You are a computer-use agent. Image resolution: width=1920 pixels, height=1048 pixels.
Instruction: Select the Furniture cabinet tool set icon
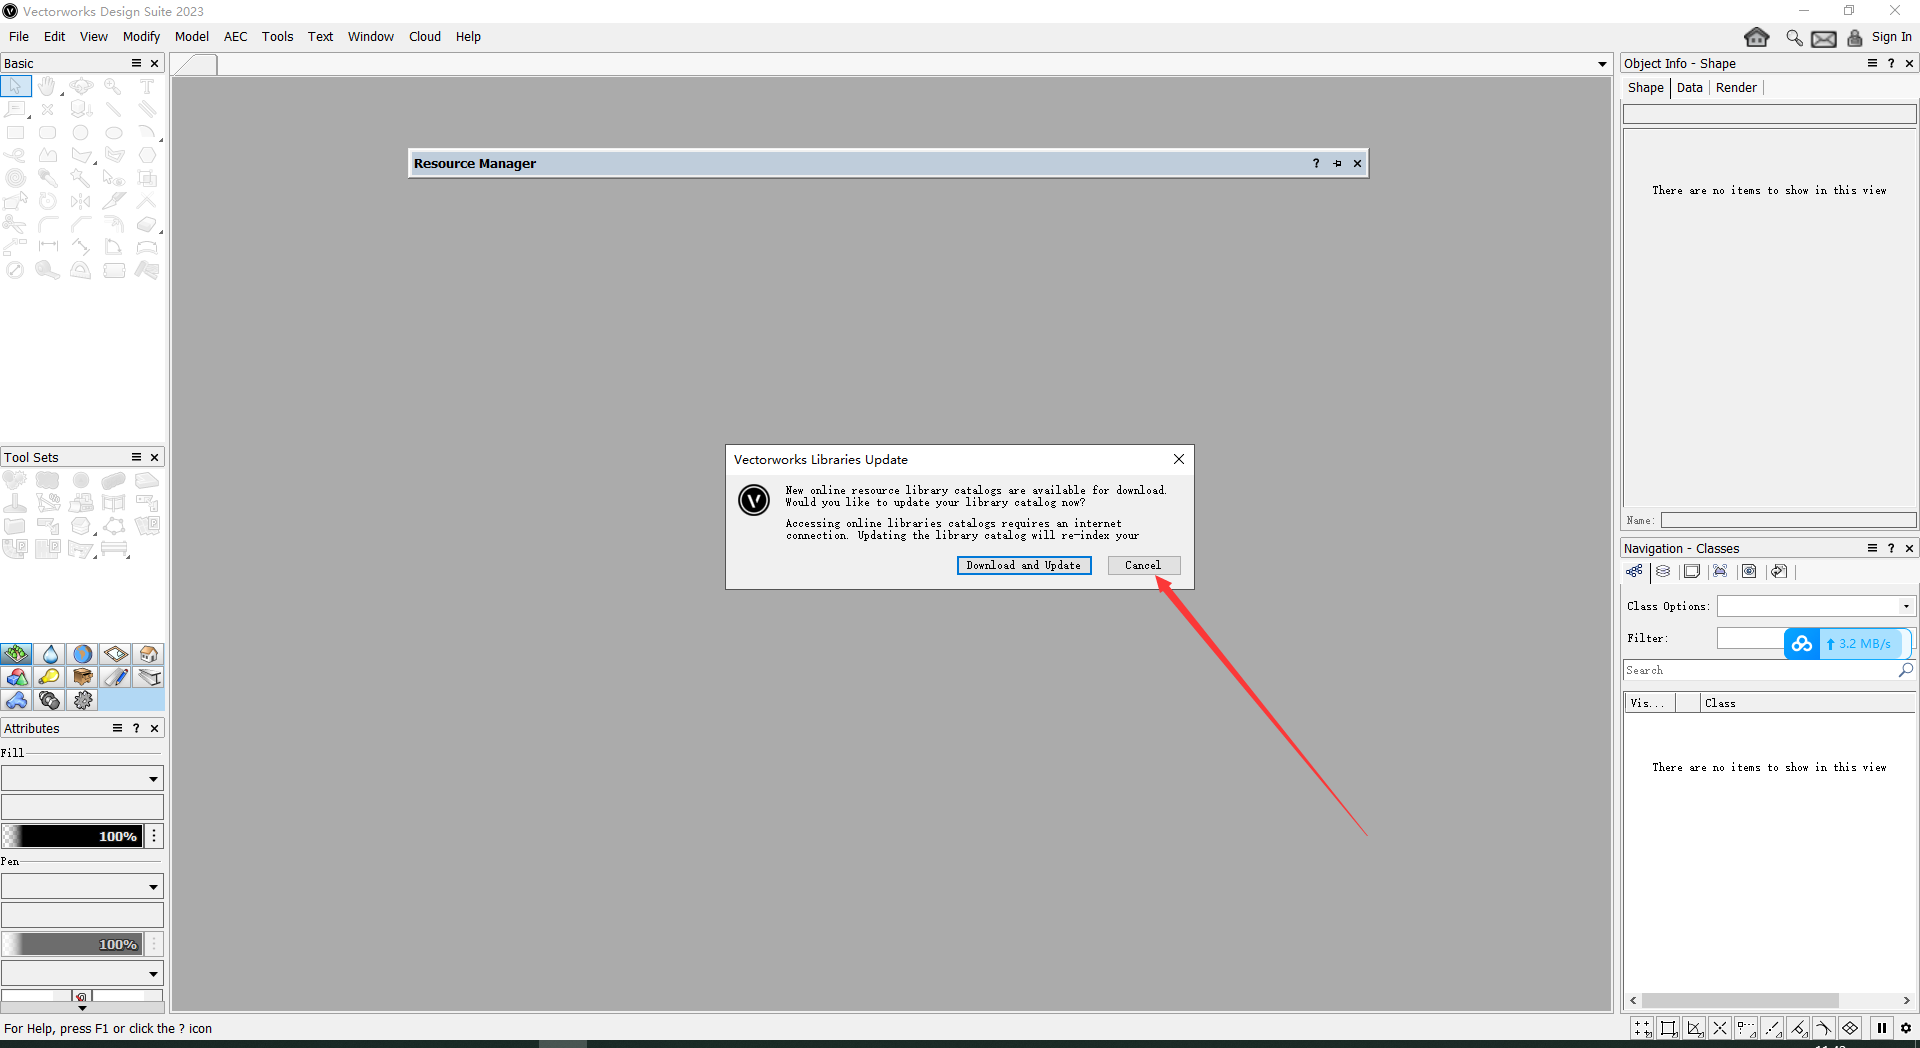click(x=83, y=677)
